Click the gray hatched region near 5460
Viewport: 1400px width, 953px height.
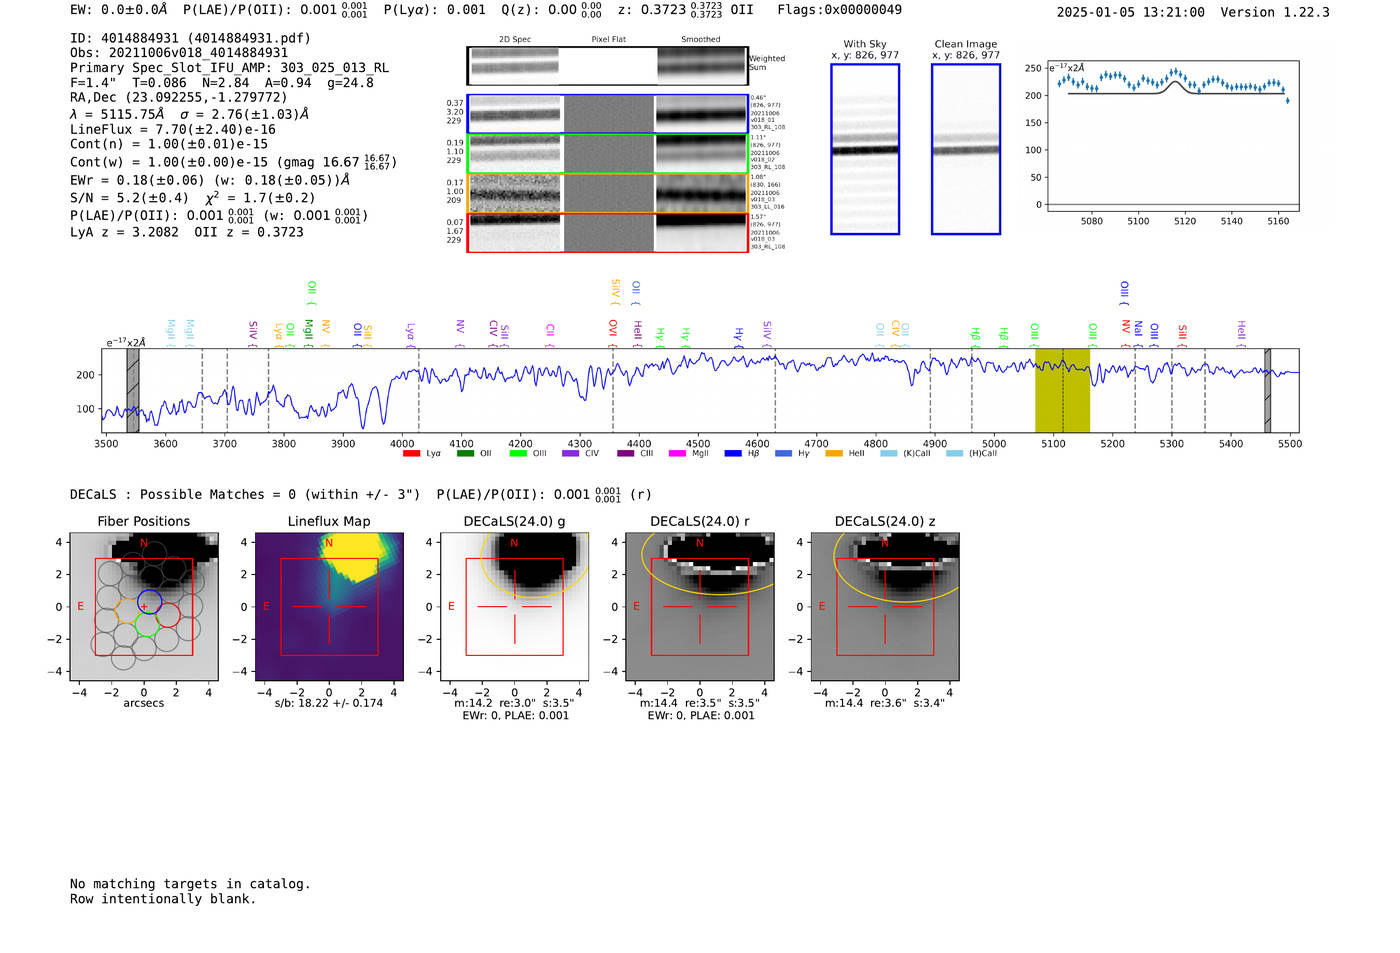click(x=1267, y=390)
